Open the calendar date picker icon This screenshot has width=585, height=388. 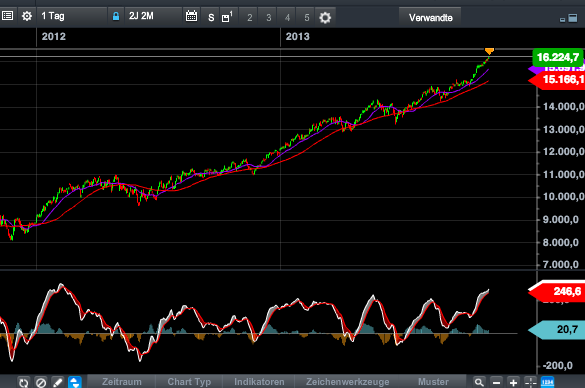tap(191, 16)
